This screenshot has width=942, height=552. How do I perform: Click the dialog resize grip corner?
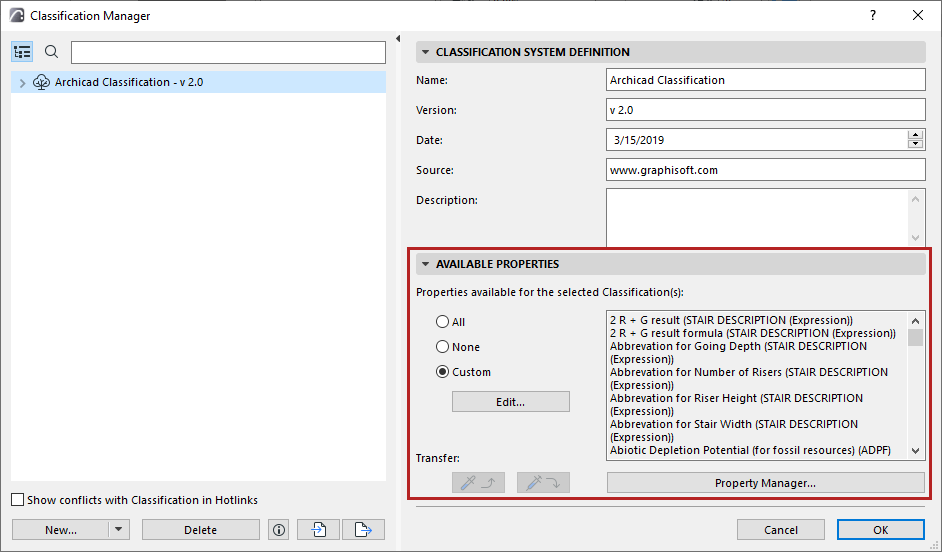coord(934,544)
